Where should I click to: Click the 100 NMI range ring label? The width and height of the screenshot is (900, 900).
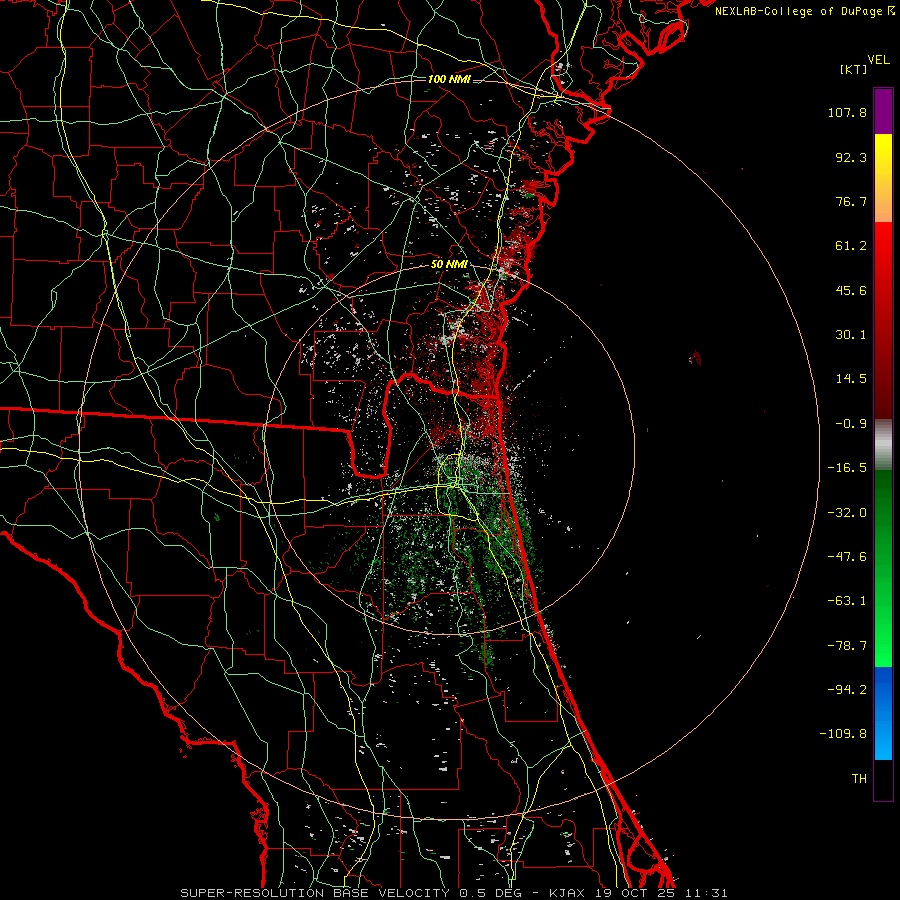coord(449,79)
